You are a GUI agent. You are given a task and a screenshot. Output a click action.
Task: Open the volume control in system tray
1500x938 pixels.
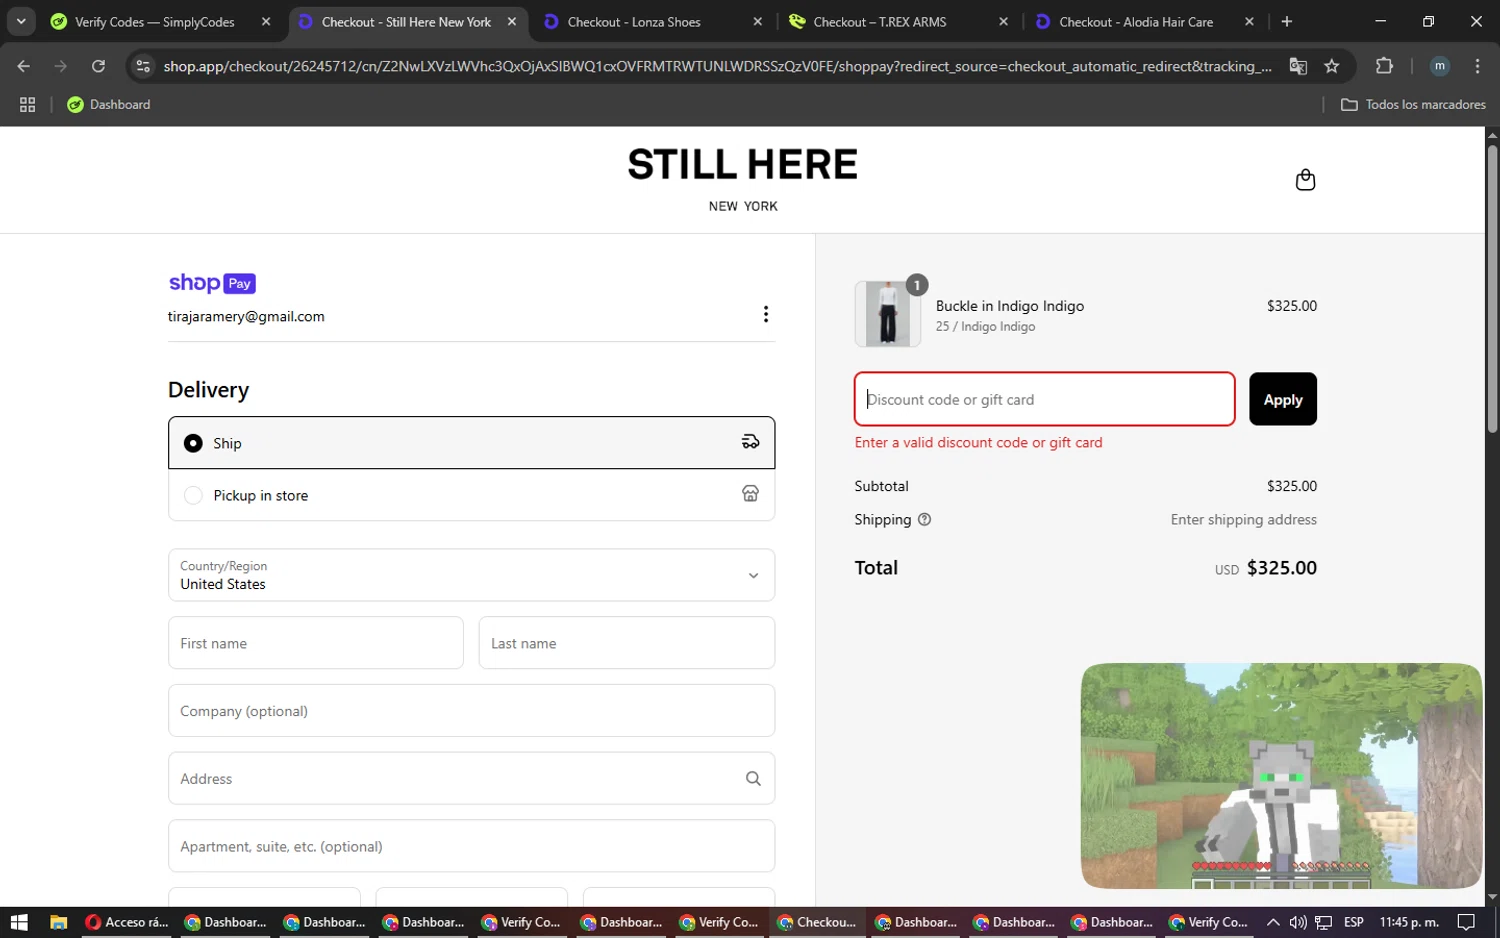1297,922
